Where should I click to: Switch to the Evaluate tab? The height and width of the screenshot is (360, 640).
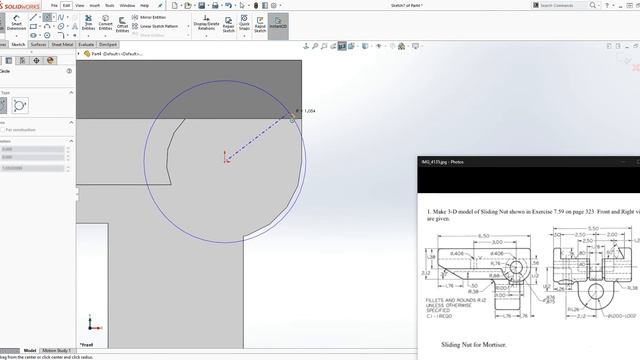point(86,44)
